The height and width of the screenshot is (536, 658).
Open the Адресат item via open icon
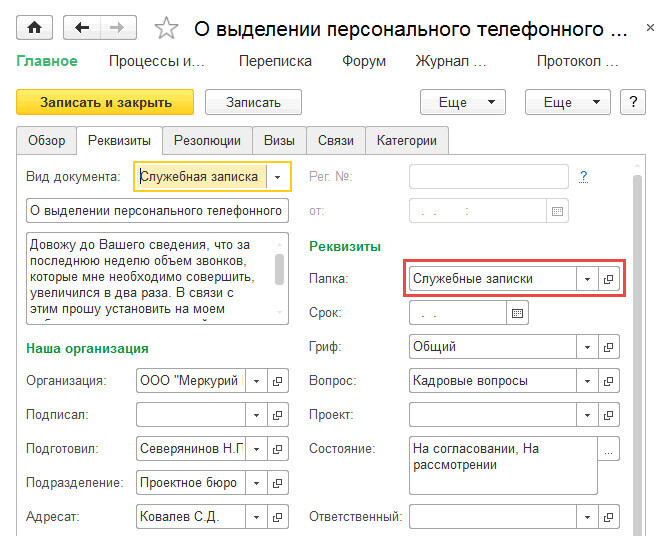pyautogui.click(x=278, y=517)
